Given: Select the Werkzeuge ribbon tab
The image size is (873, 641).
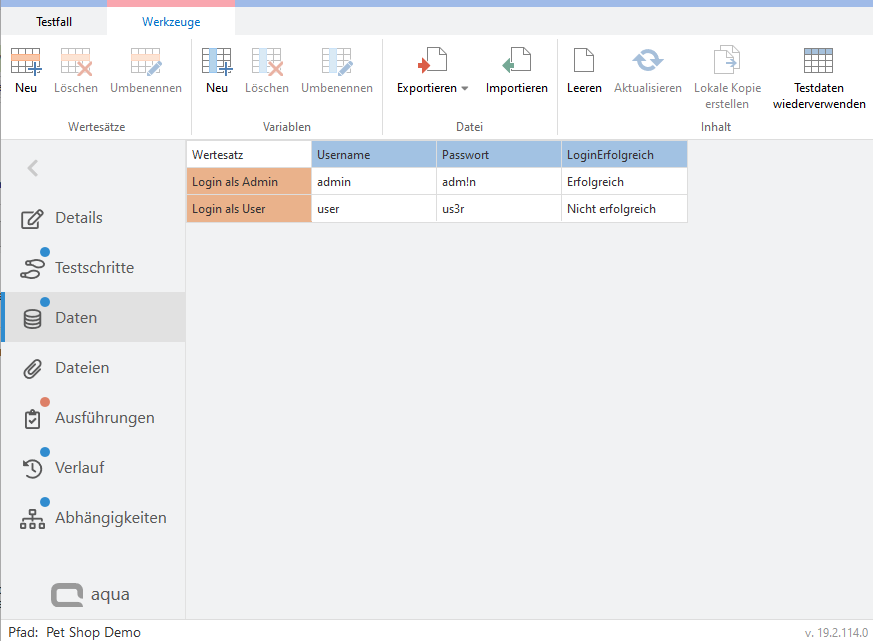Looking at the screenshot, I should pos(171,21).
